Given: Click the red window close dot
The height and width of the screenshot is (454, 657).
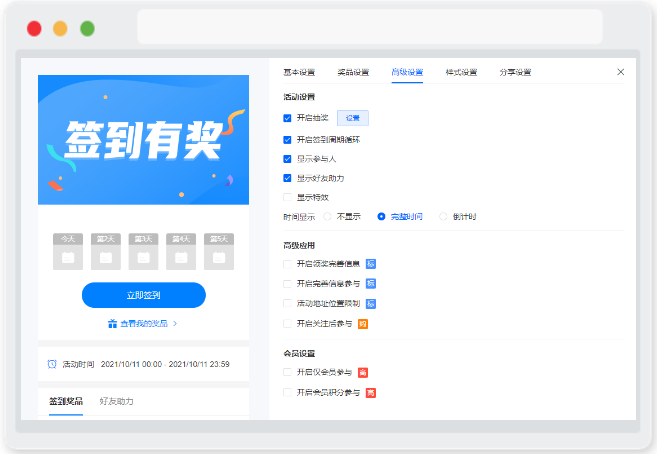Looking at the screenshot, I should point(34,28).
